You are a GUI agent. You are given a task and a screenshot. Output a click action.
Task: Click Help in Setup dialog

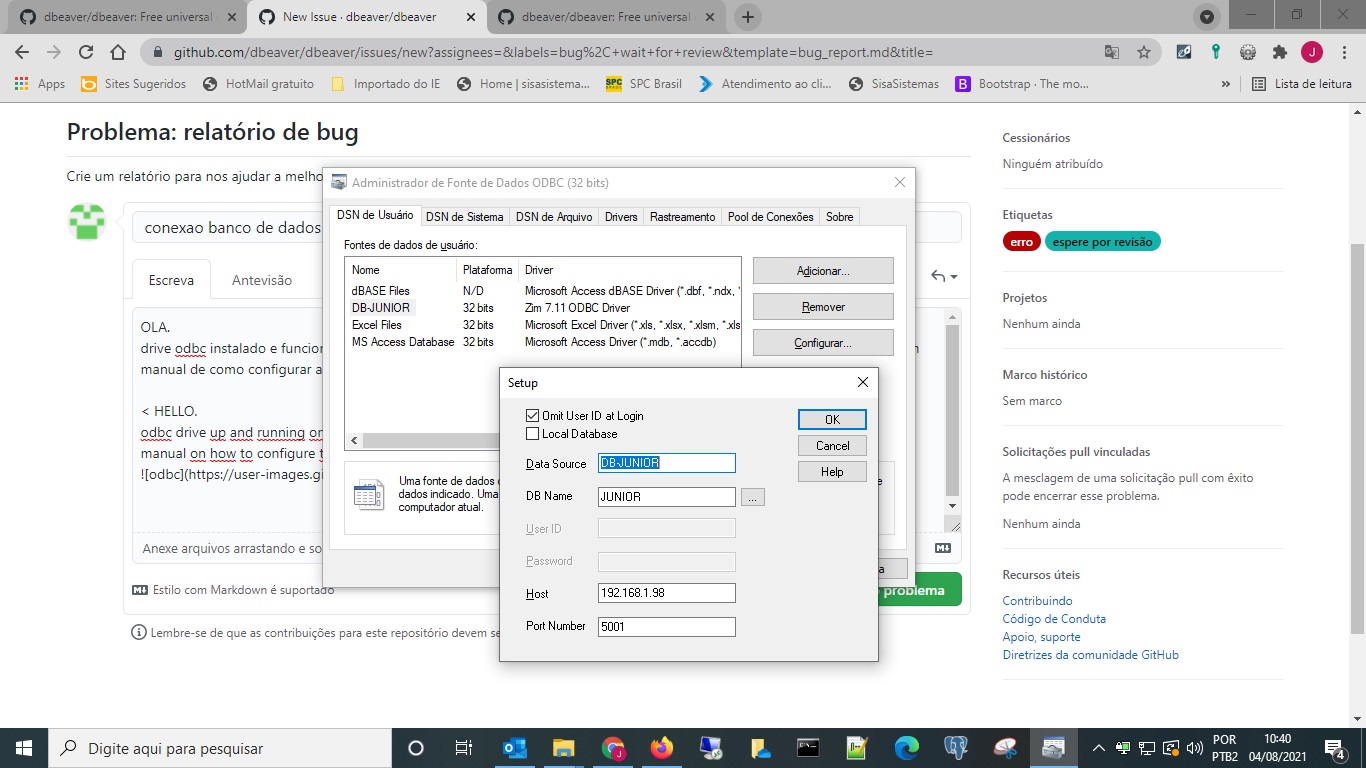pos(832,472)
